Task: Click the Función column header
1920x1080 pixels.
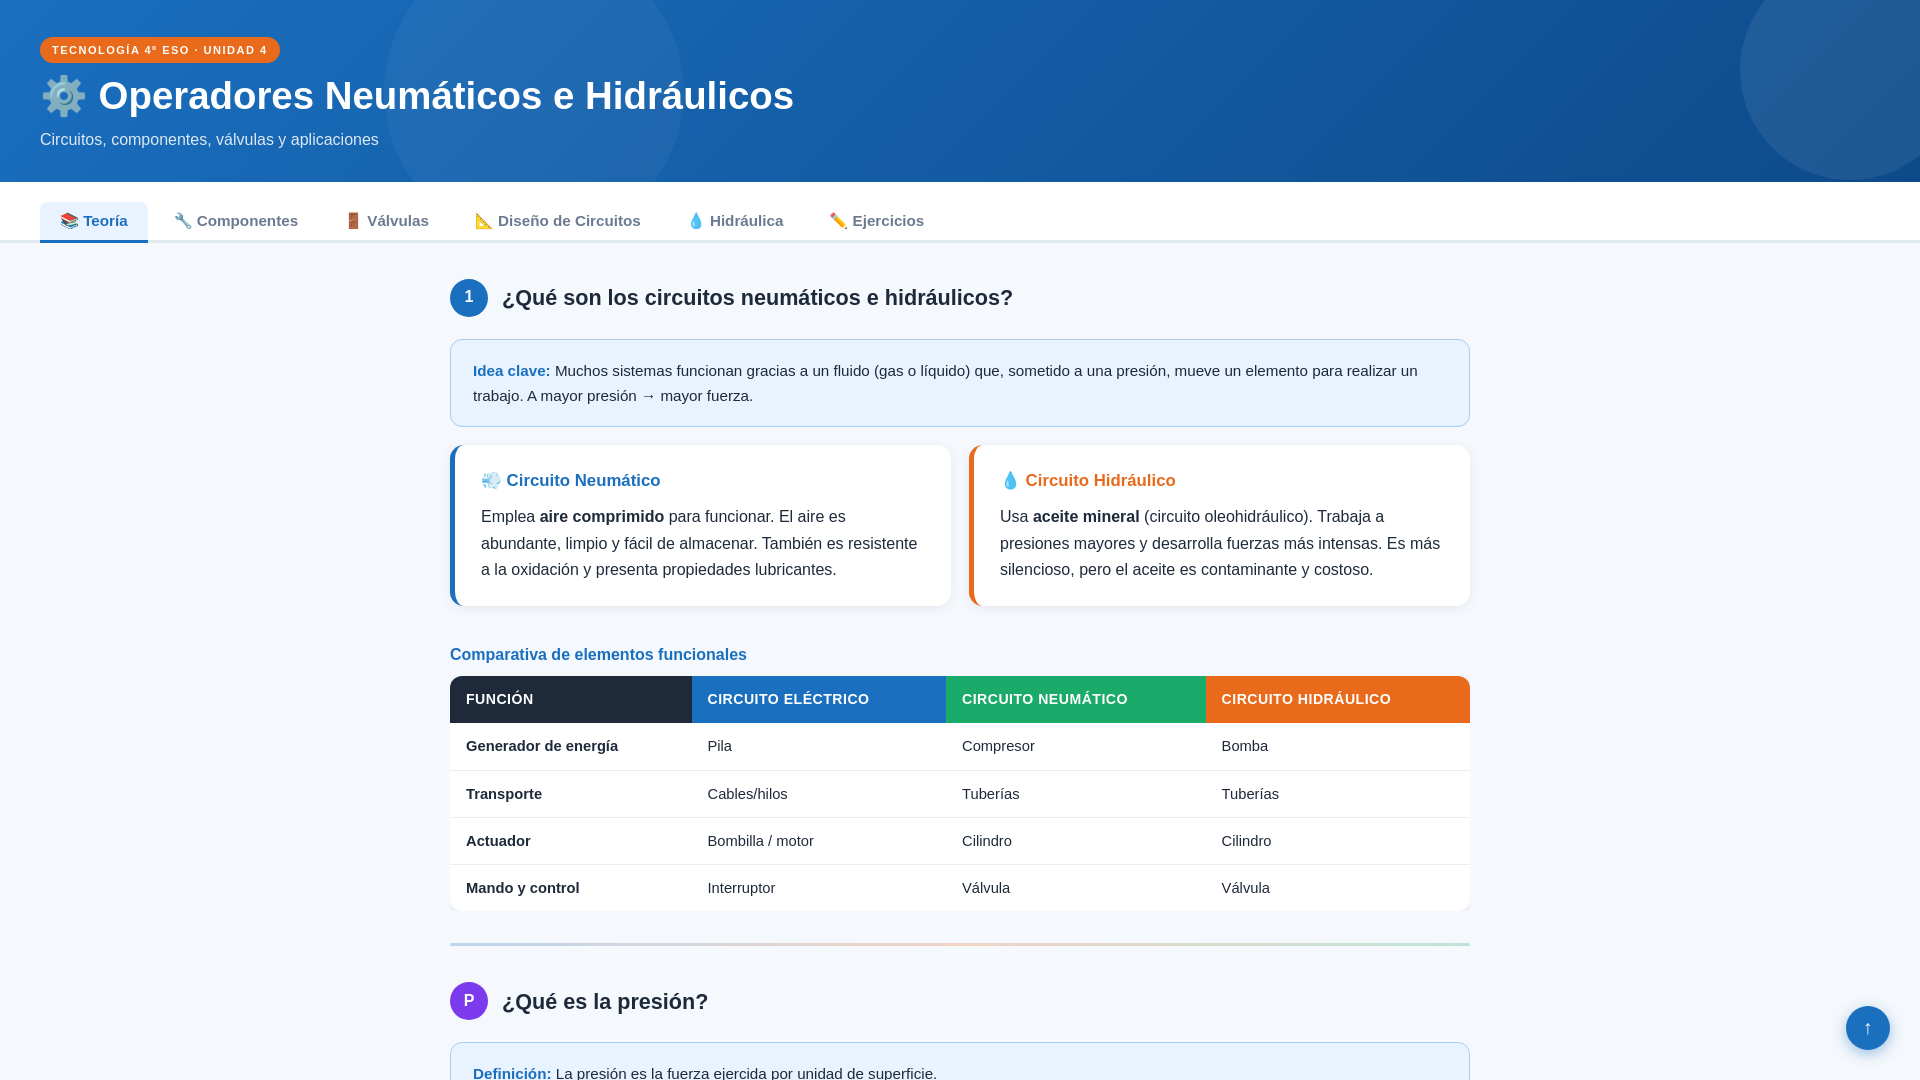Action: pos(571,699)
